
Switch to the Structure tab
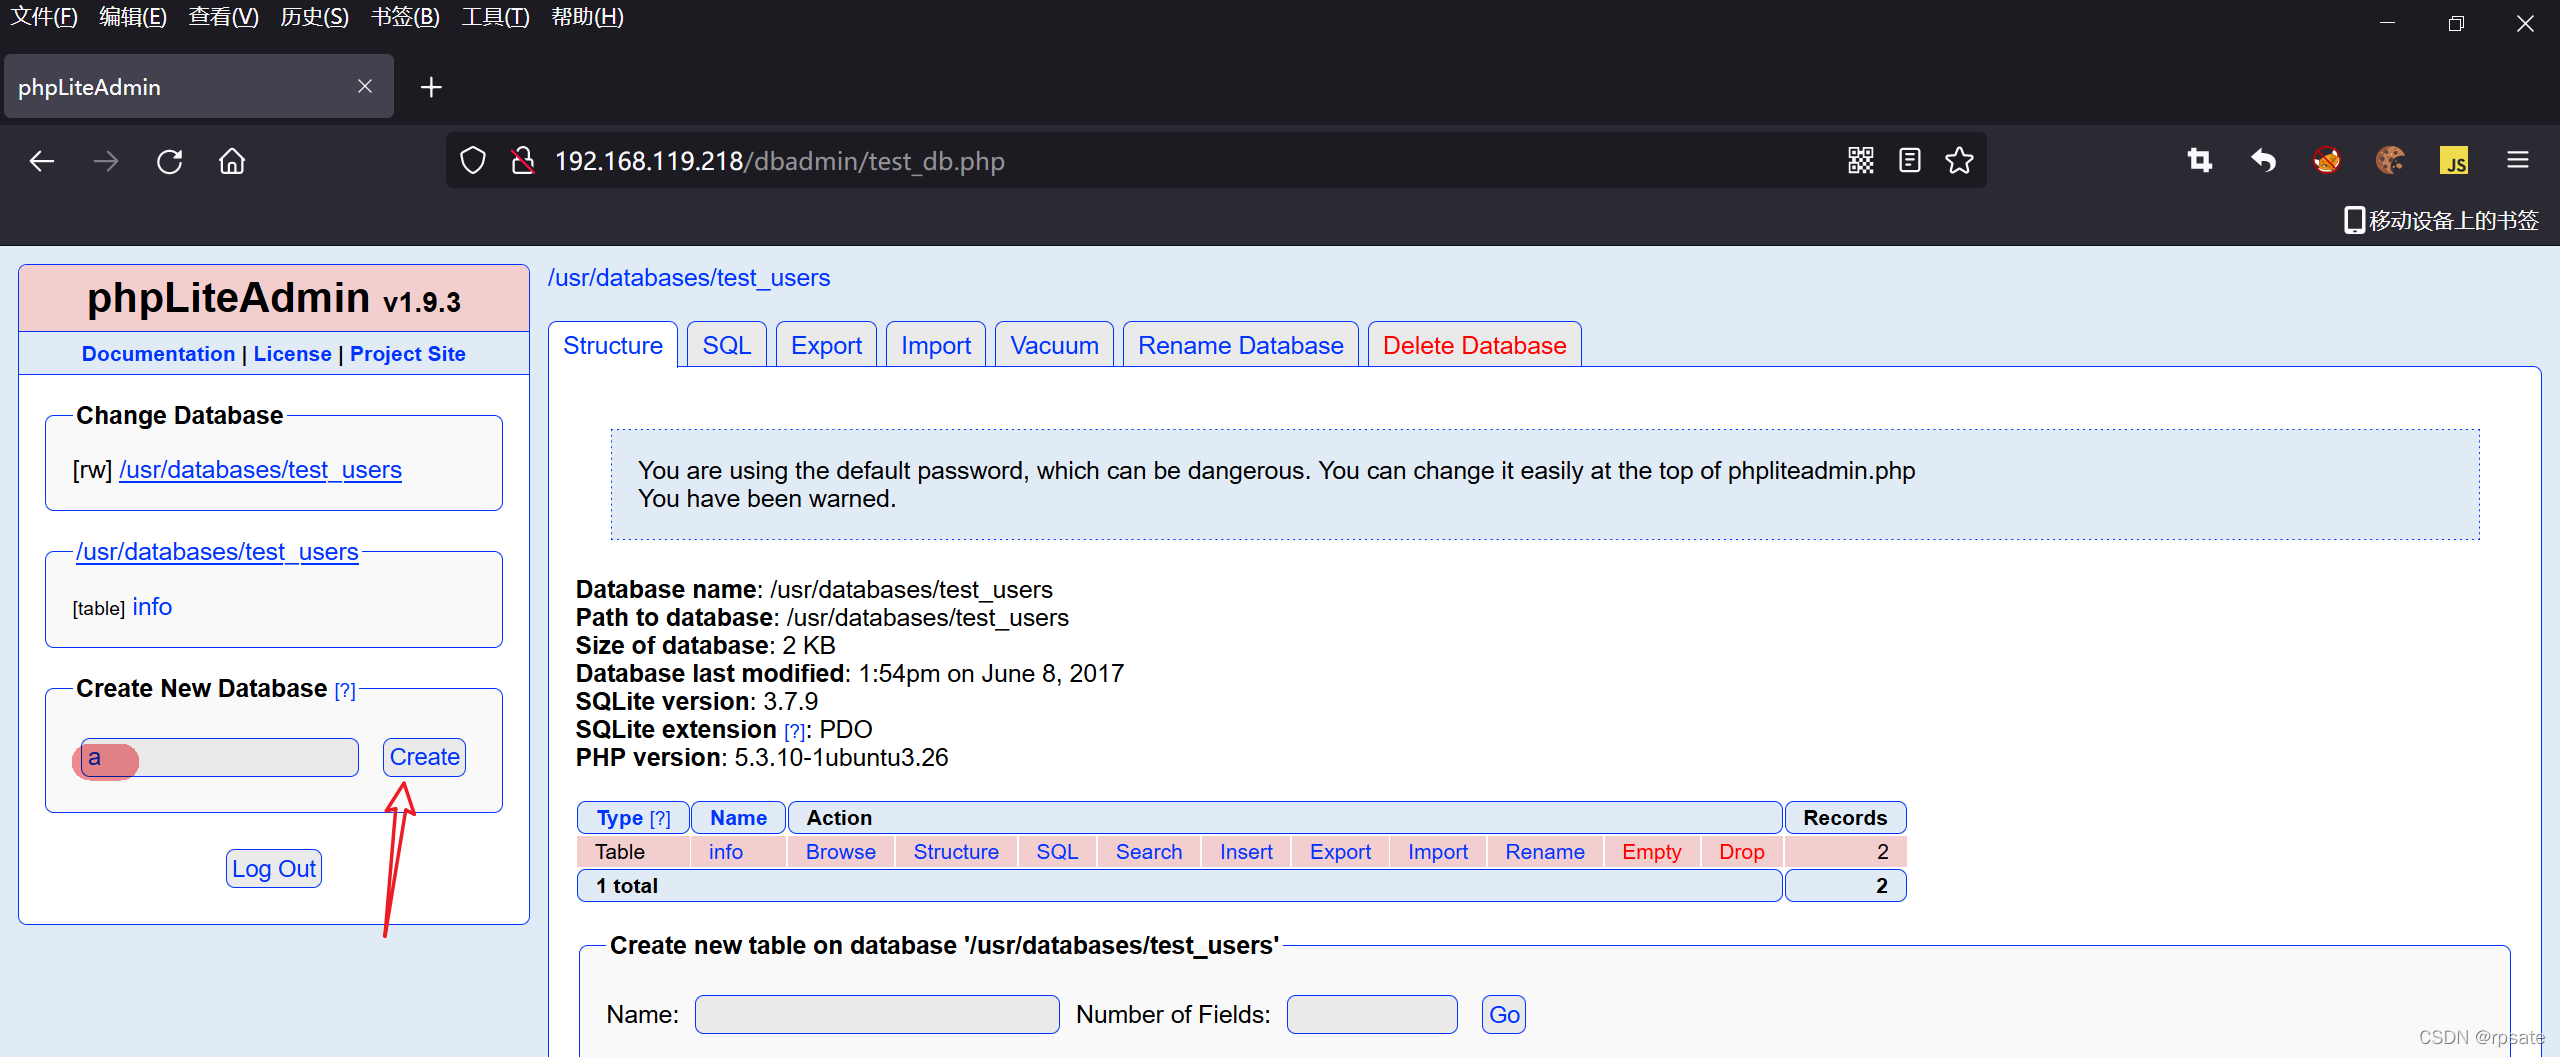click(x=613, y=345)
